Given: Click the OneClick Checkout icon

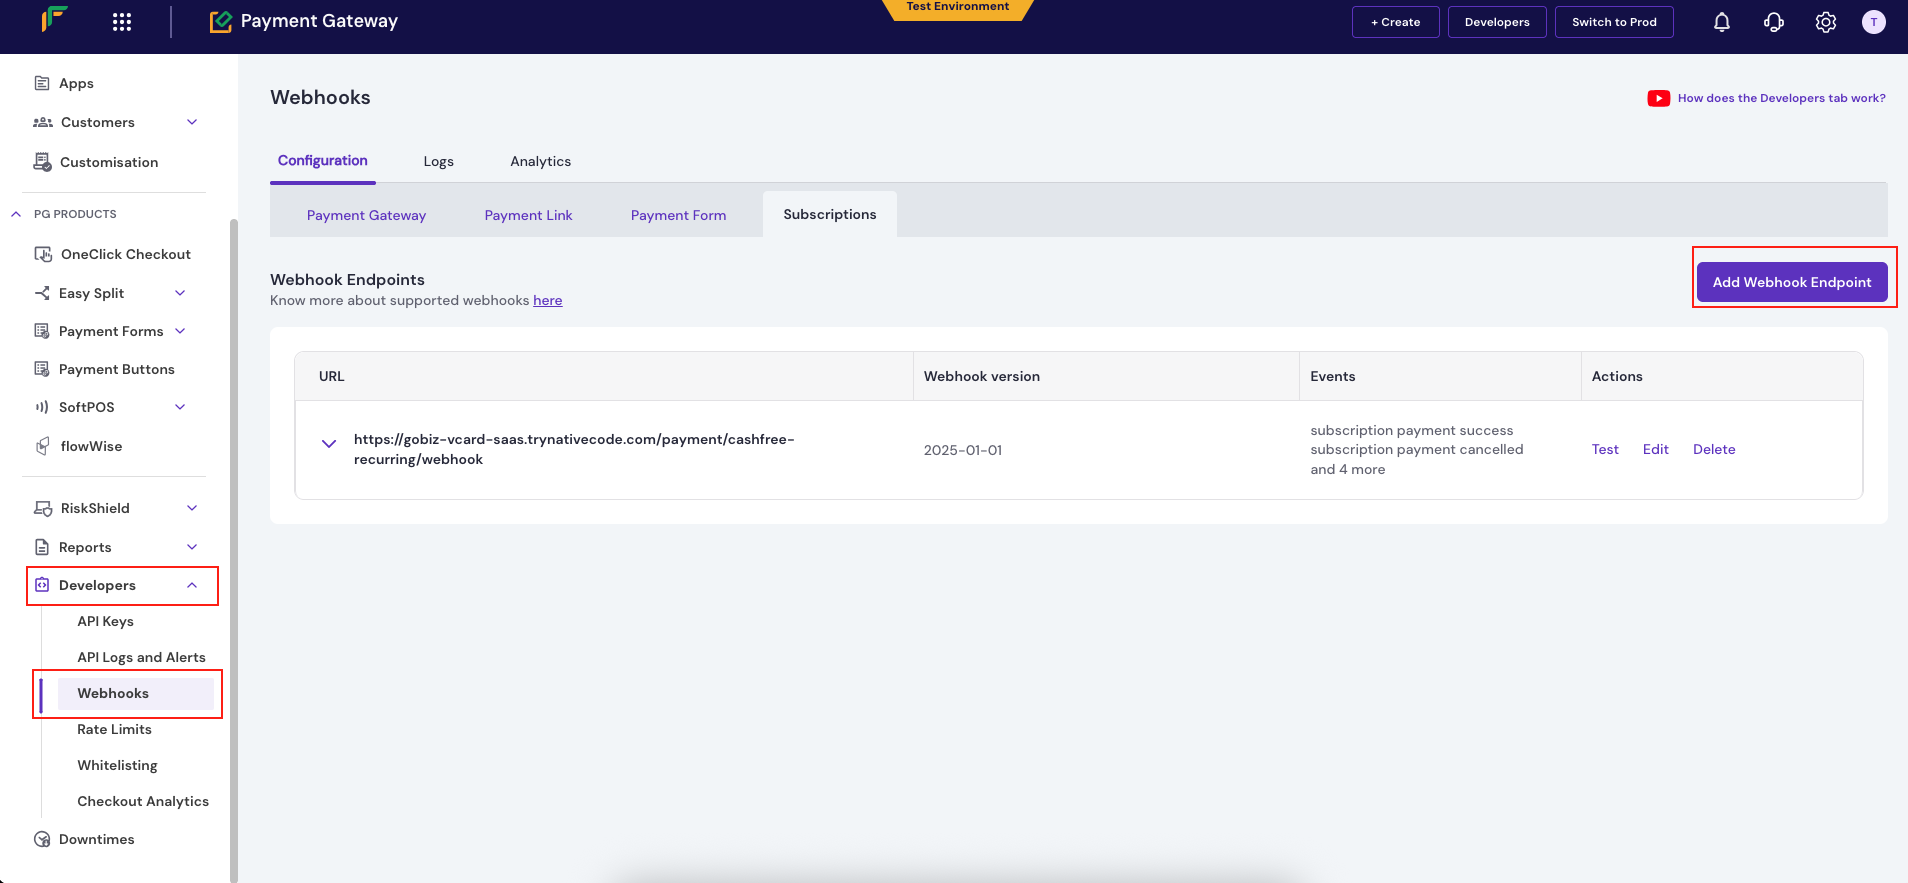Looking at the screenshot, I should click(43, 254).
